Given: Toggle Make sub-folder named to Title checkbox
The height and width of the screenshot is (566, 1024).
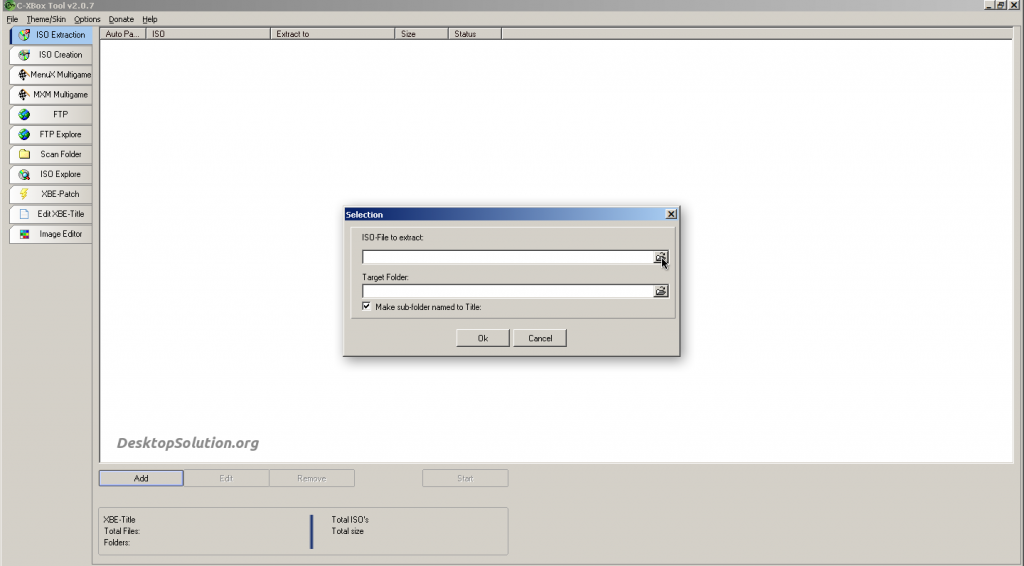Looking at the screenshot, I should (x=366, y=306).
